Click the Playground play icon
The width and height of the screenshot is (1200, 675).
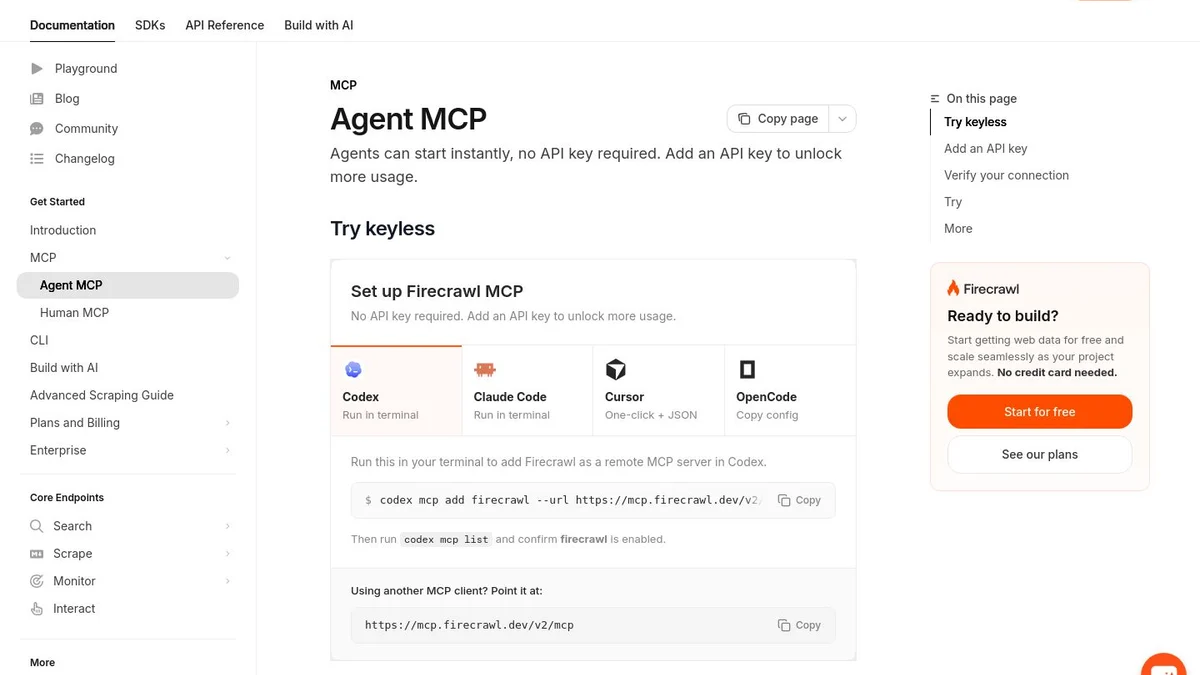[37, 69]
